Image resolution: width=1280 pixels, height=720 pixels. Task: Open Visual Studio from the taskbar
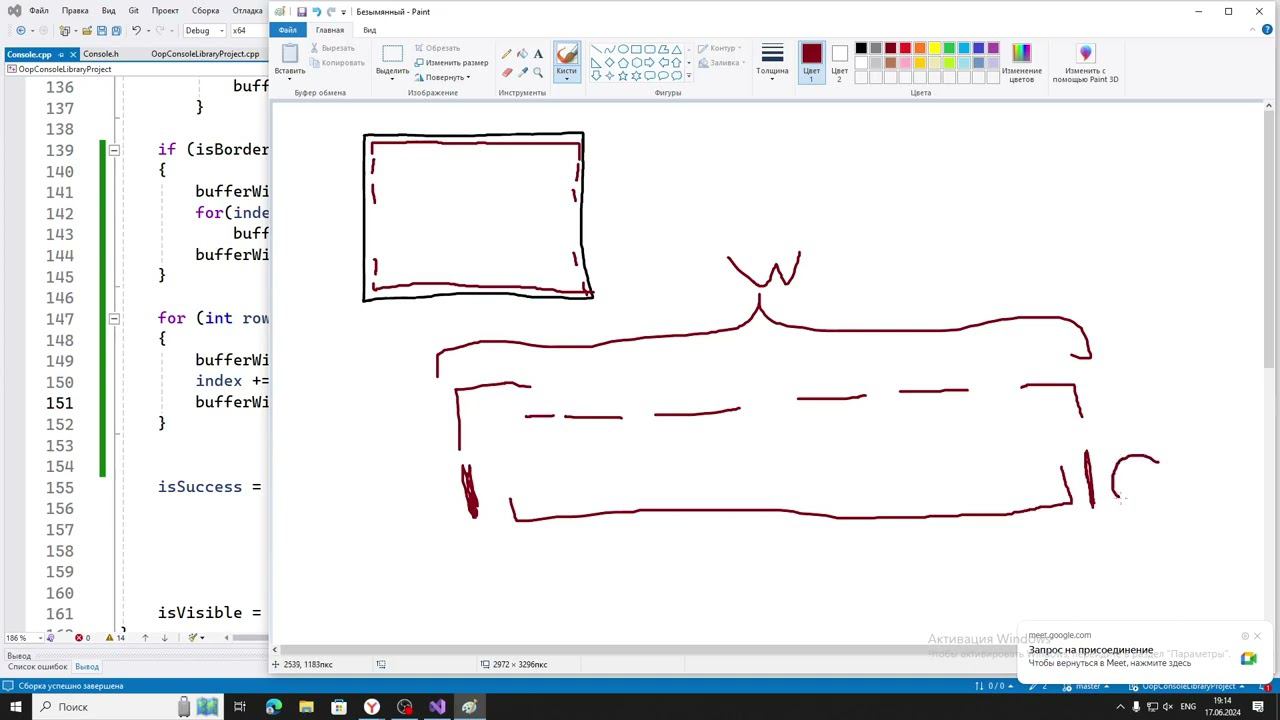[437, 707]
